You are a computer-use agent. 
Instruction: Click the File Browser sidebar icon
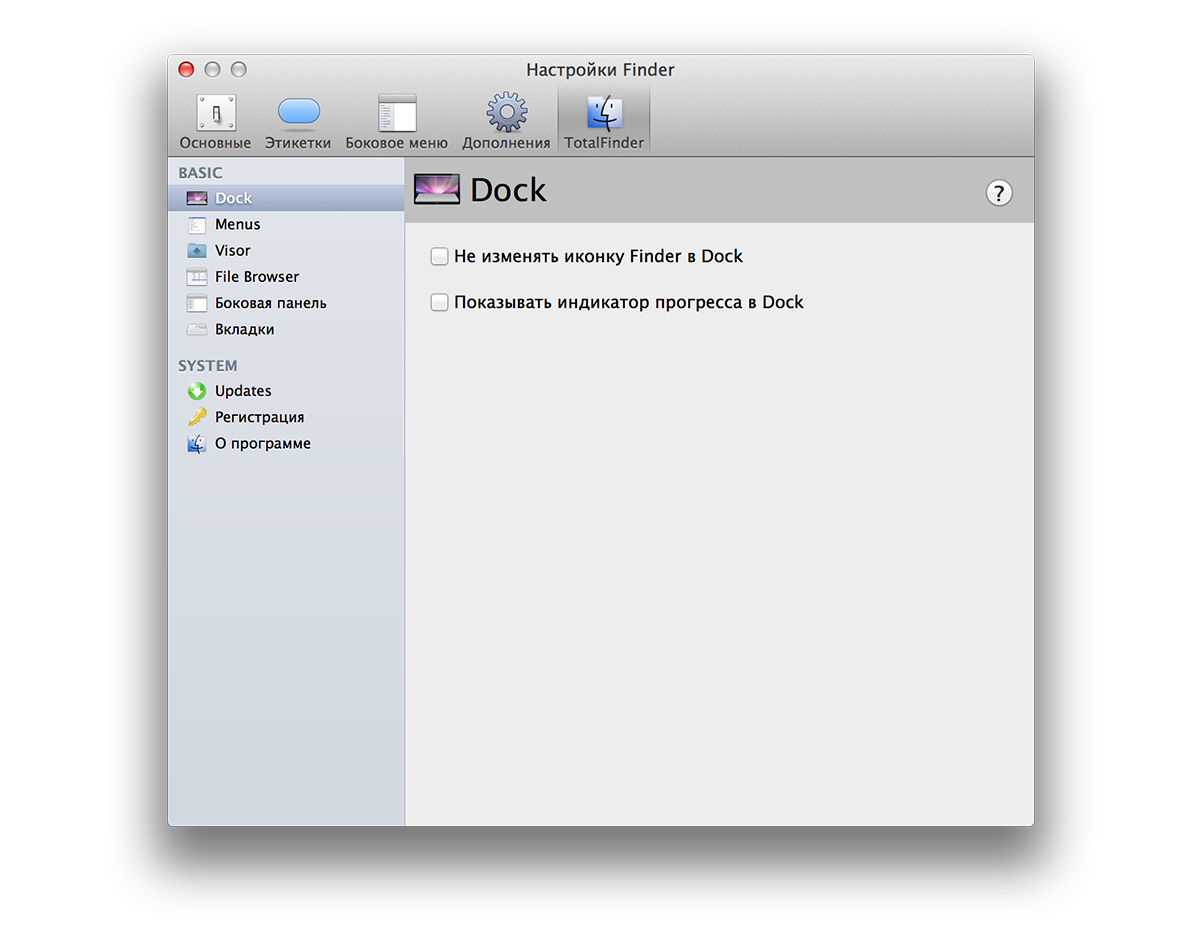click(197, 277)
